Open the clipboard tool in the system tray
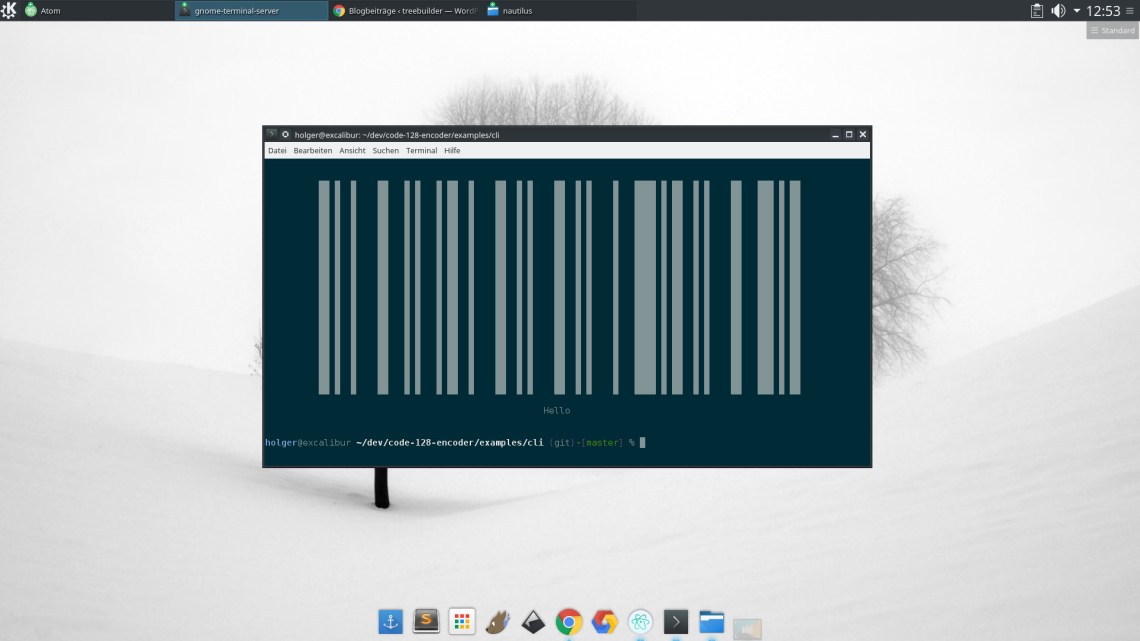 [1036, 10]
